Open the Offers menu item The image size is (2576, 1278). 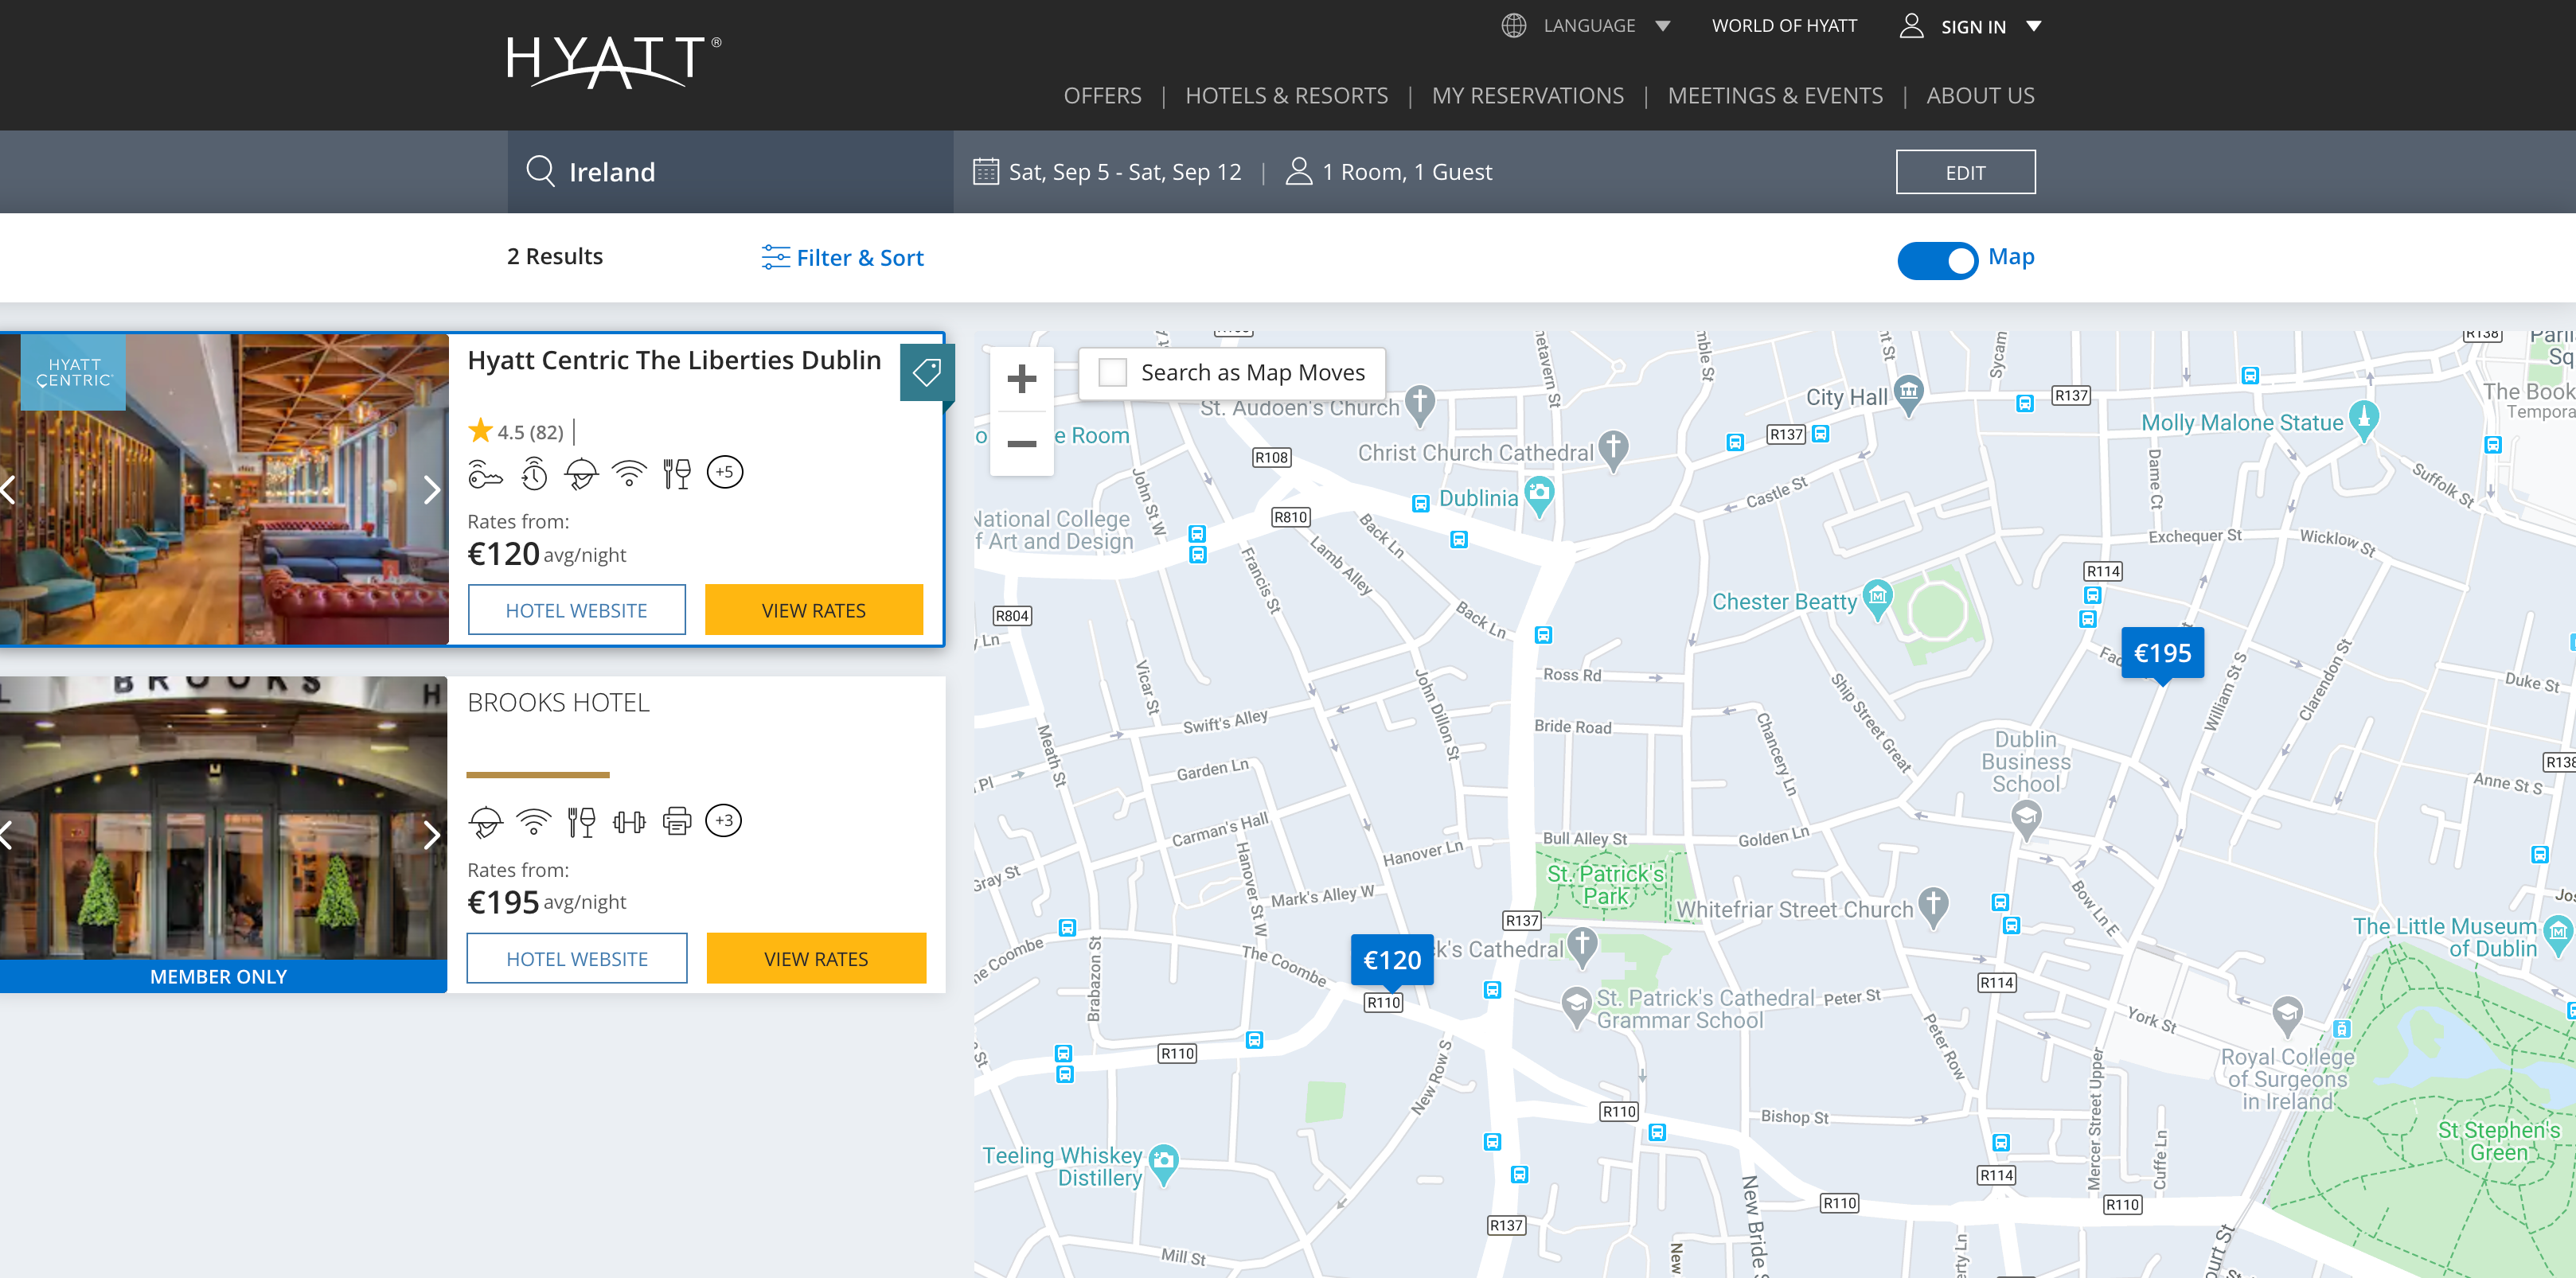pos(1102,96)
